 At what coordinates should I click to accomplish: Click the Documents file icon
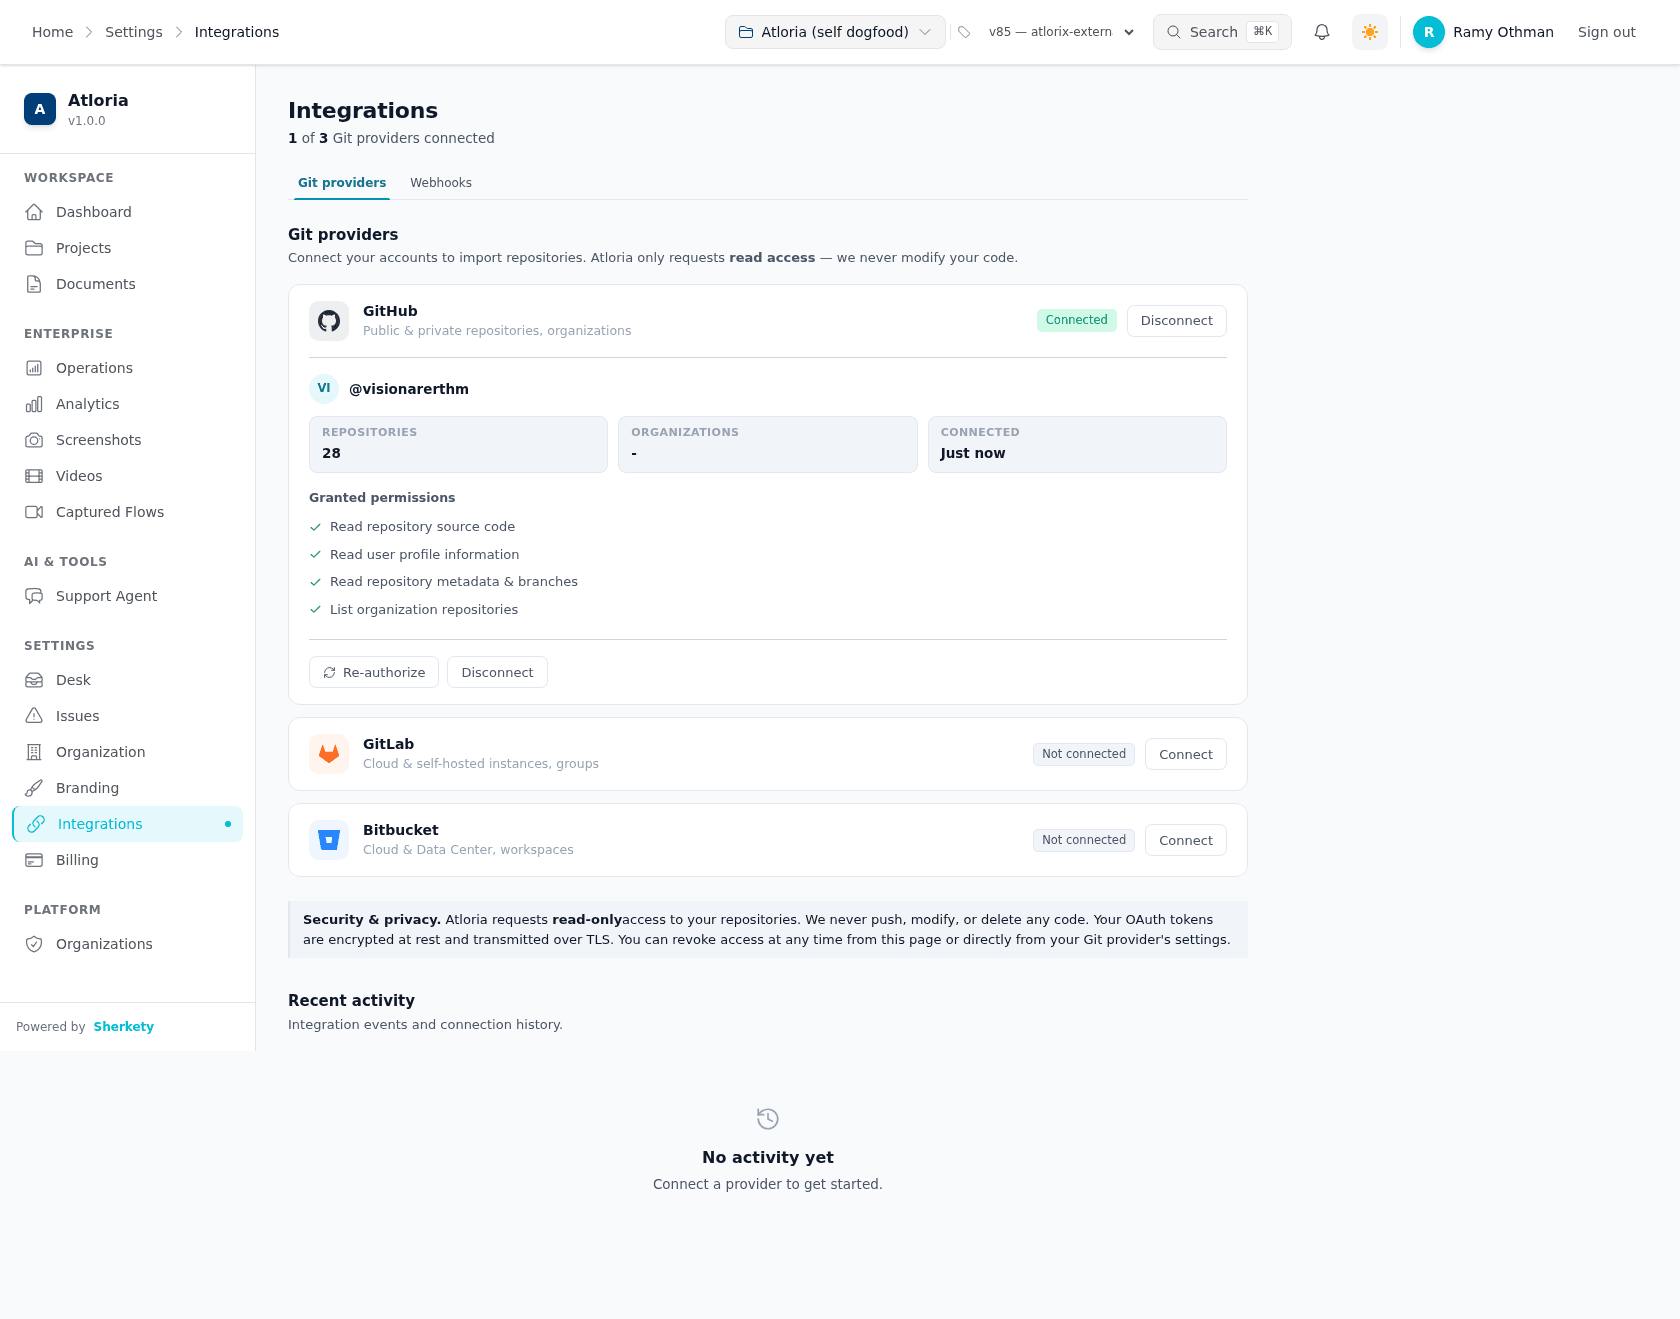[x=34, y=284]
